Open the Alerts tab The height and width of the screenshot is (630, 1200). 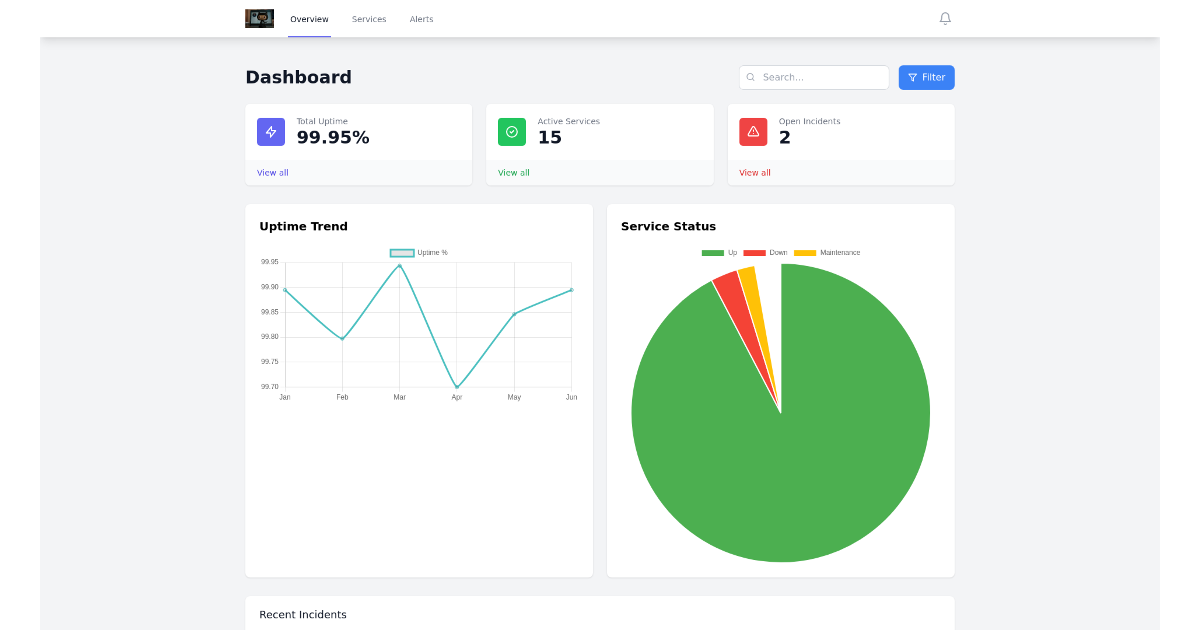pos(421,18)
